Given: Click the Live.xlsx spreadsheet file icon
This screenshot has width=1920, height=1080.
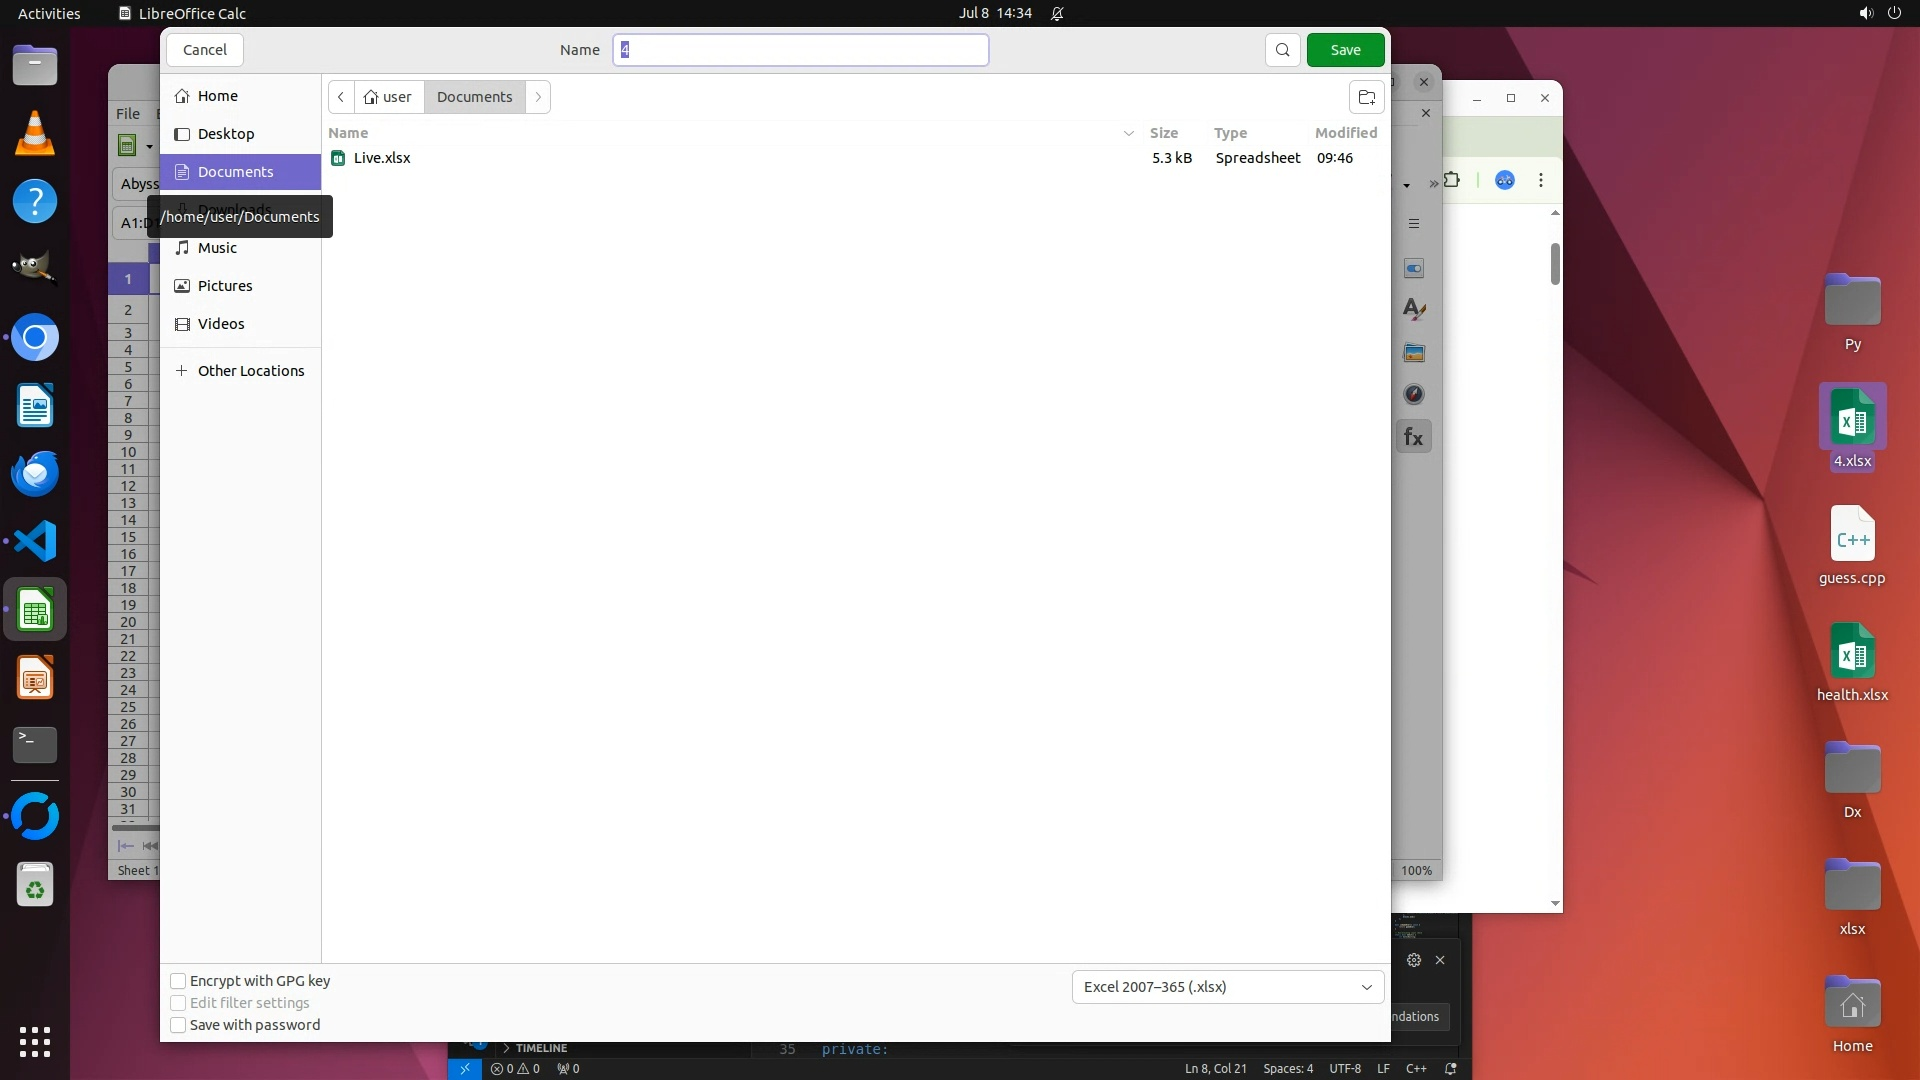Looking at the screenshot, I should click(338, 158).
